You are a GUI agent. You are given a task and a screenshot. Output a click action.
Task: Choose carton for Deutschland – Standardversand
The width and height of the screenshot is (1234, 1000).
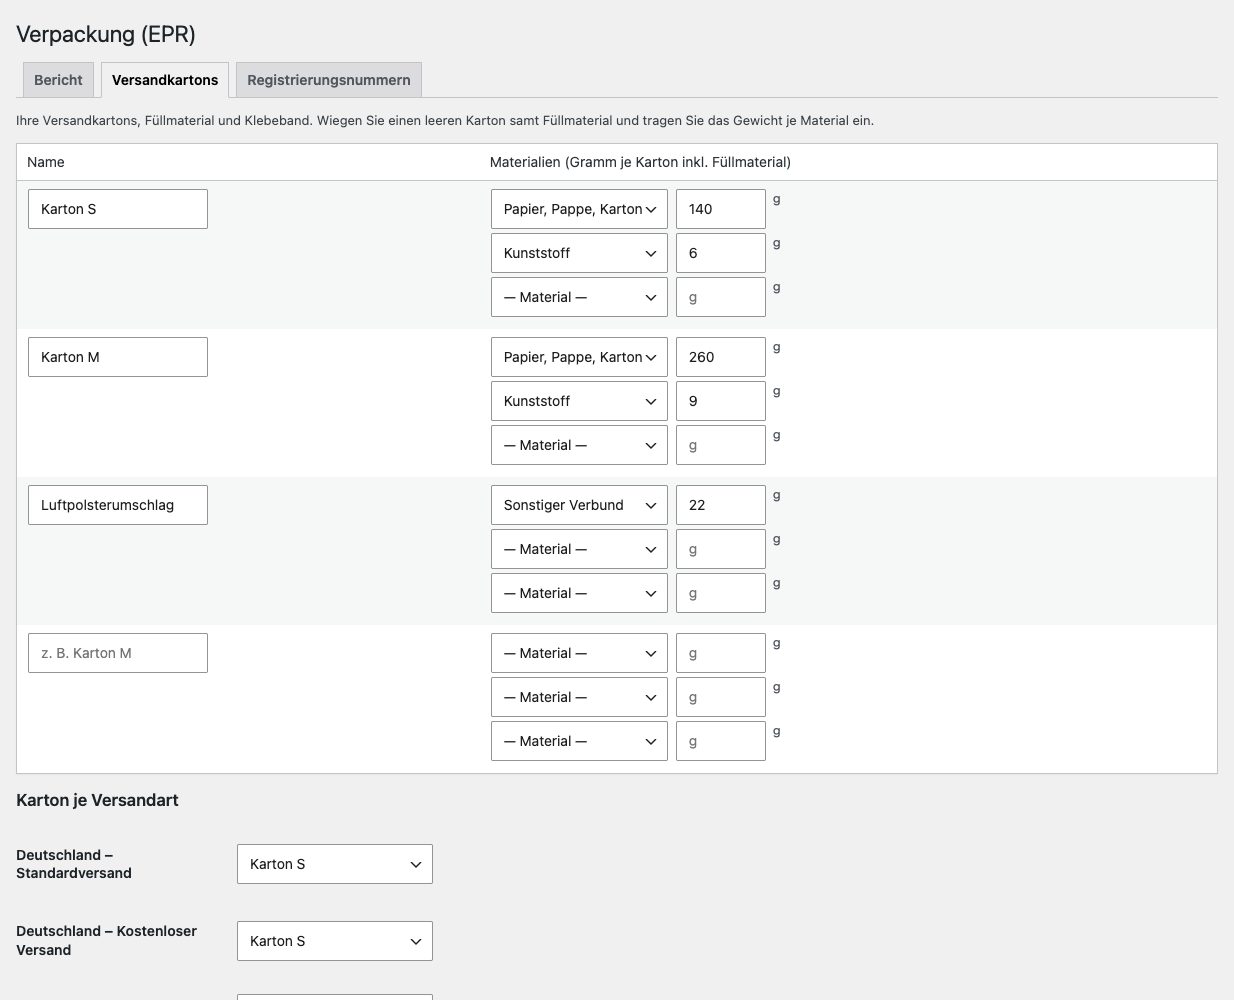pyautogui.click(x=335, y=864)
